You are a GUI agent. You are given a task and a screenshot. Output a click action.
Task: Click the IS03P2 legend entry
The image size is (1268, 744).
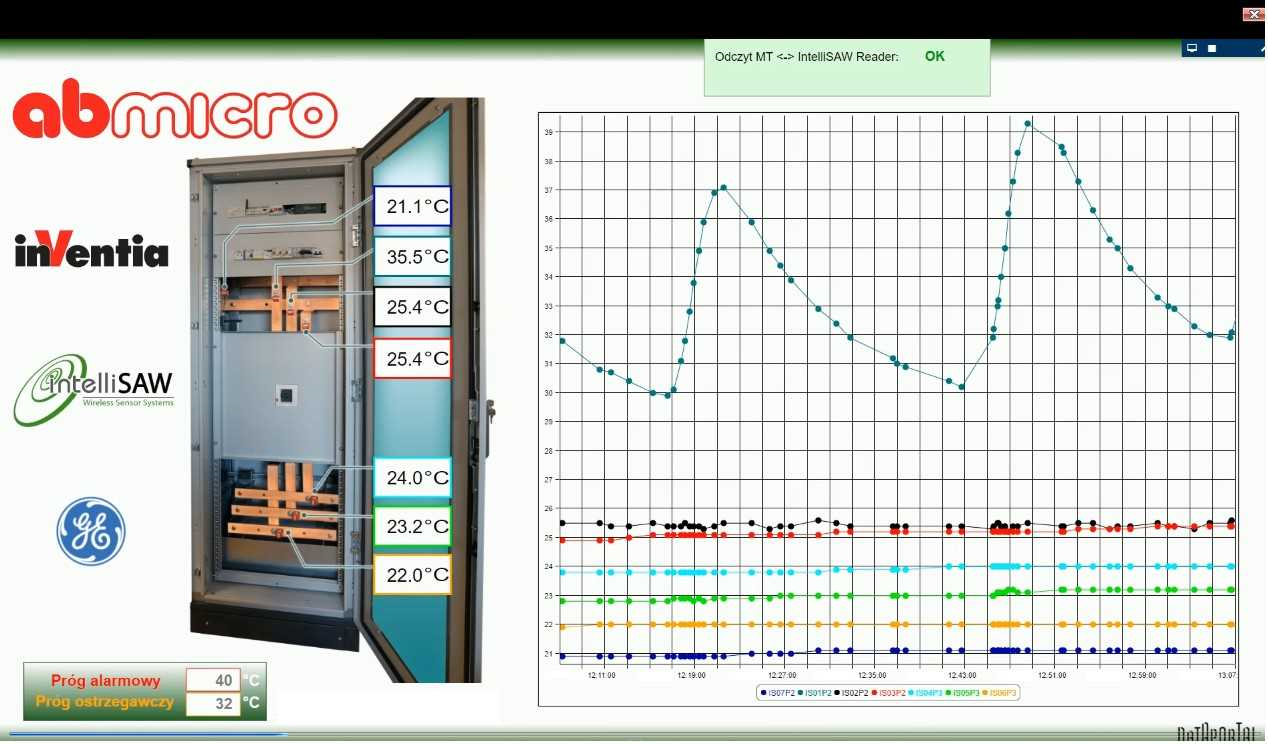click(890, 693)
